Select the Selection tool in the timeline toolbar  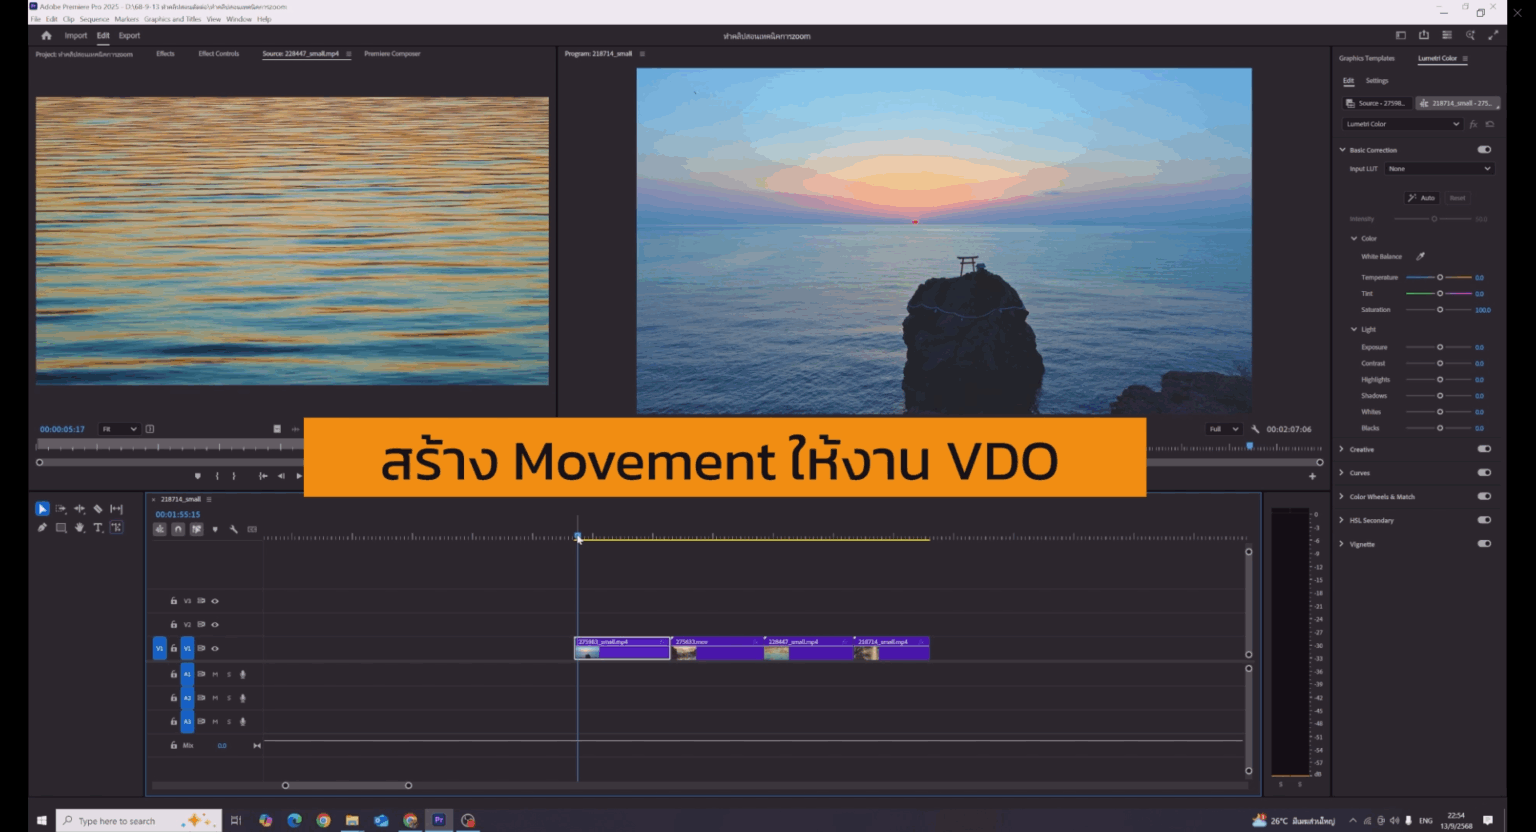[42, 508]
